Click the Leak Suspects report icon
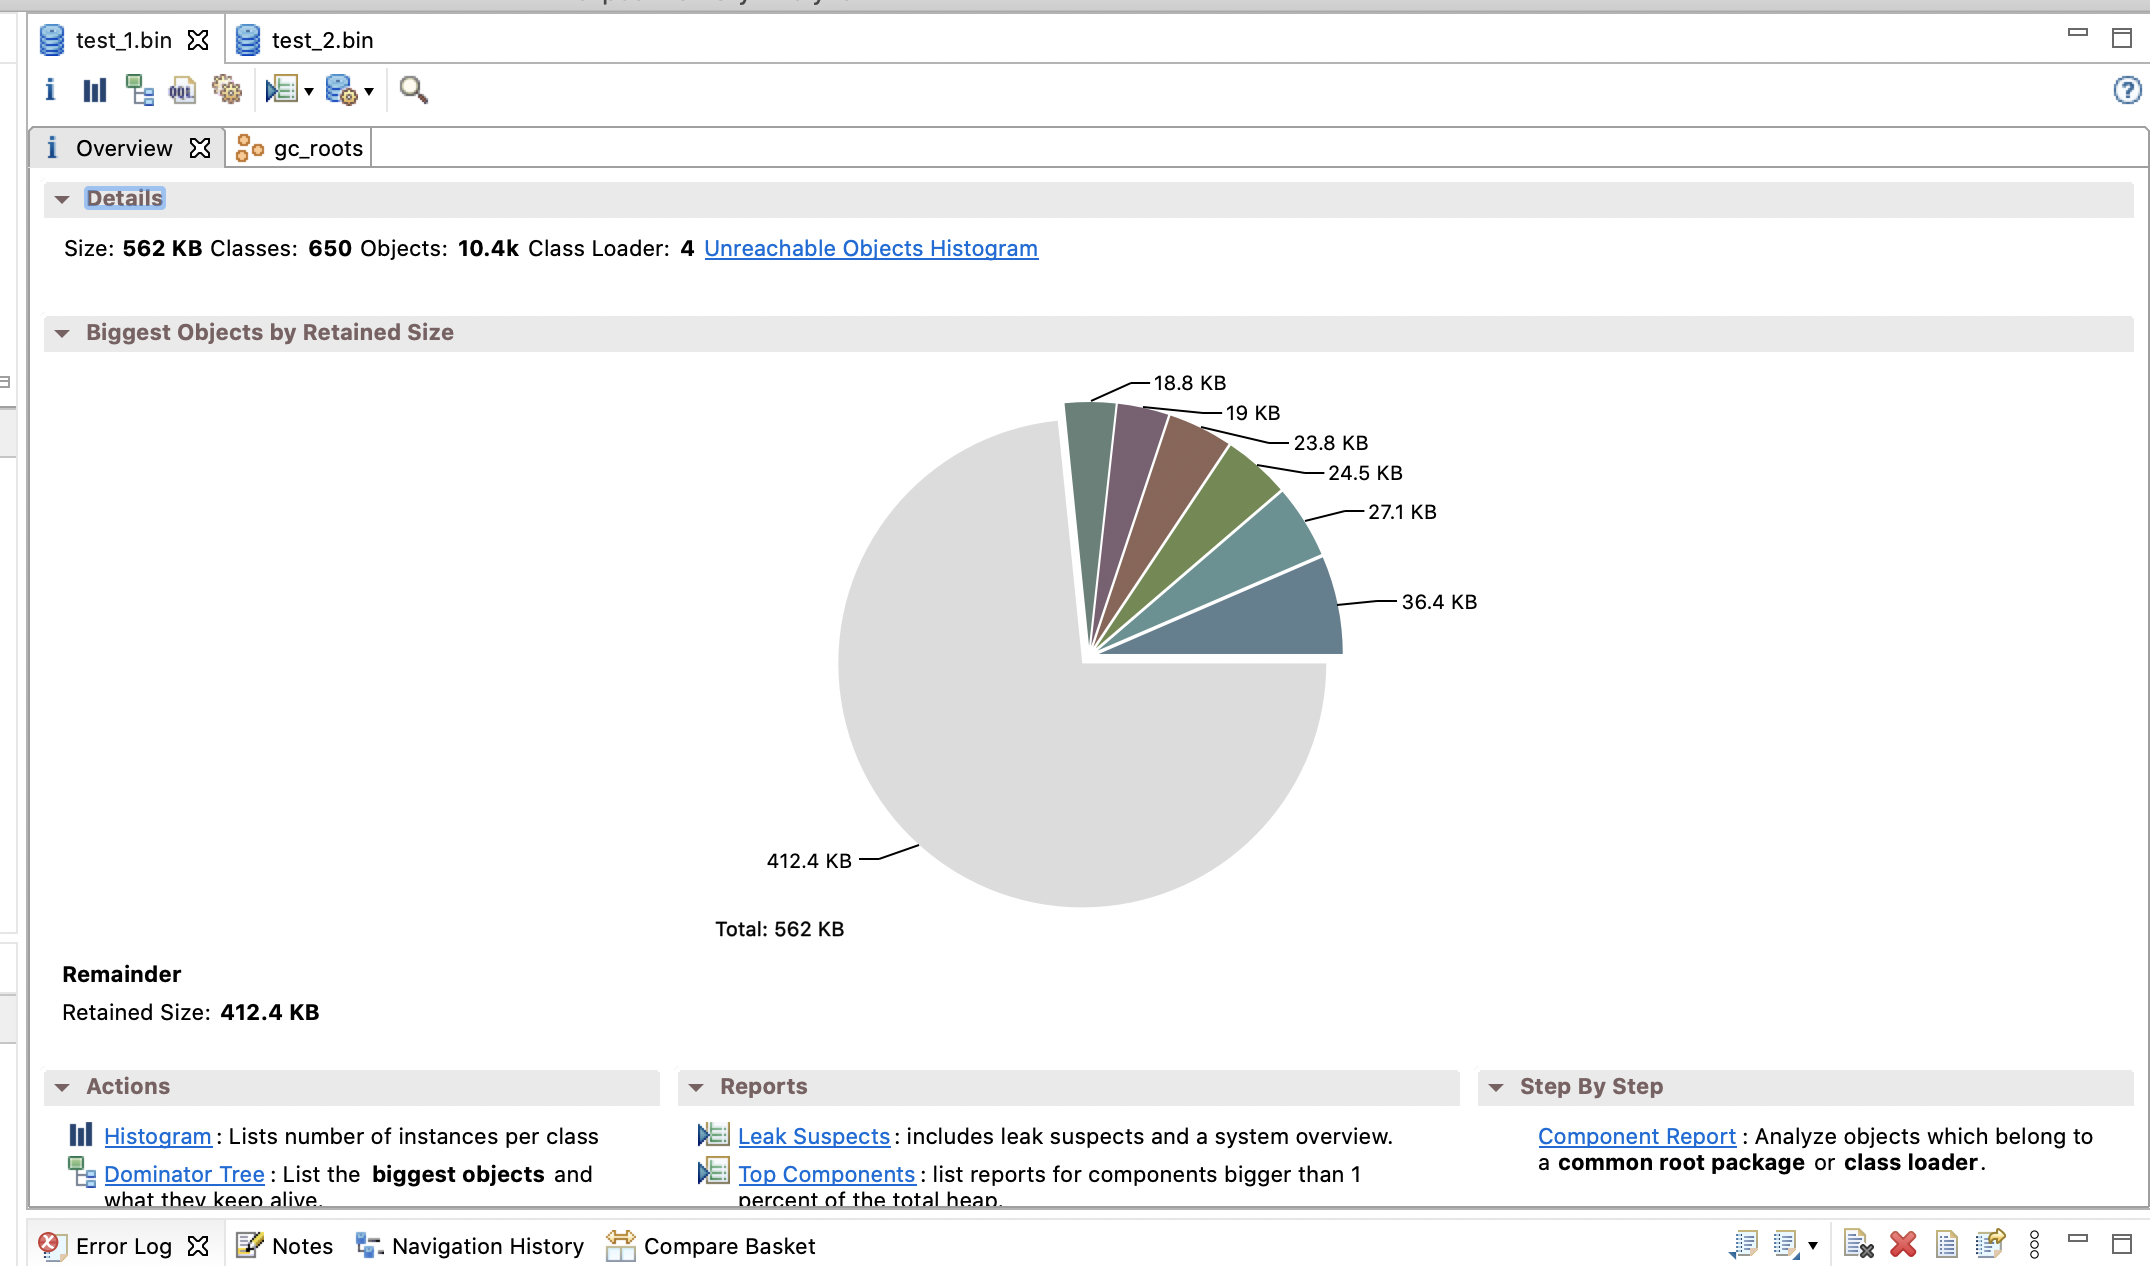Image resolution: width=2150 pixels, height=1266 pixels. pyautogui.click(x=714, y=1134)
